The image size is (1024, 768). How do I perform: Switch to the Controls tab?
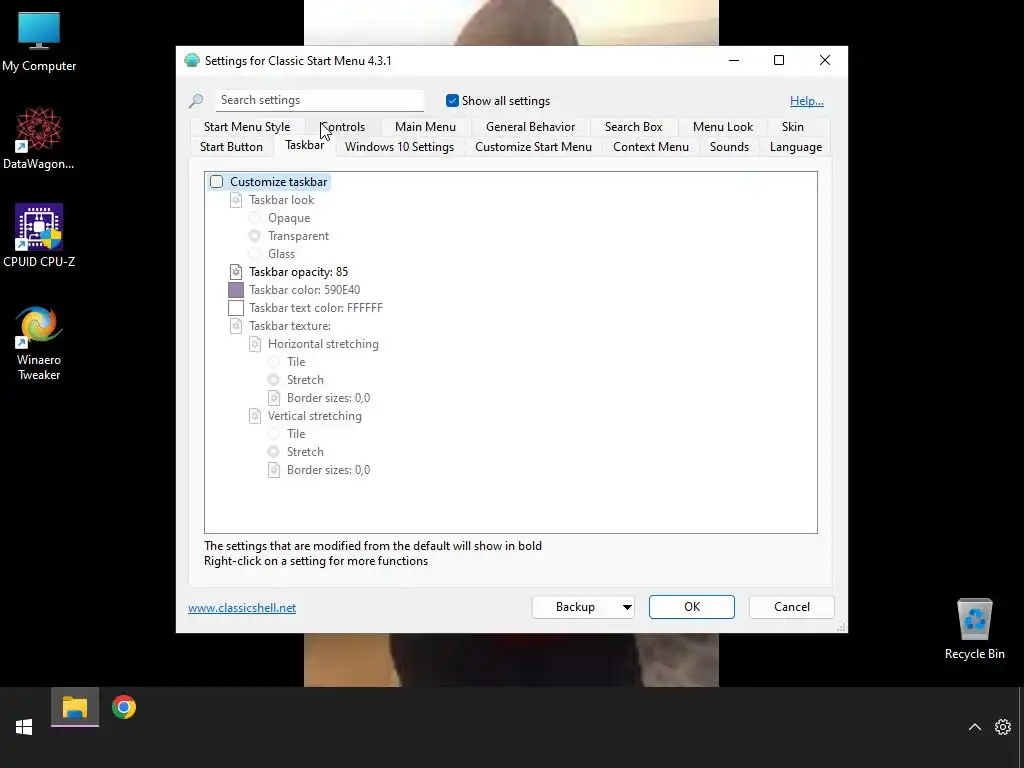(x=343, y=127)
